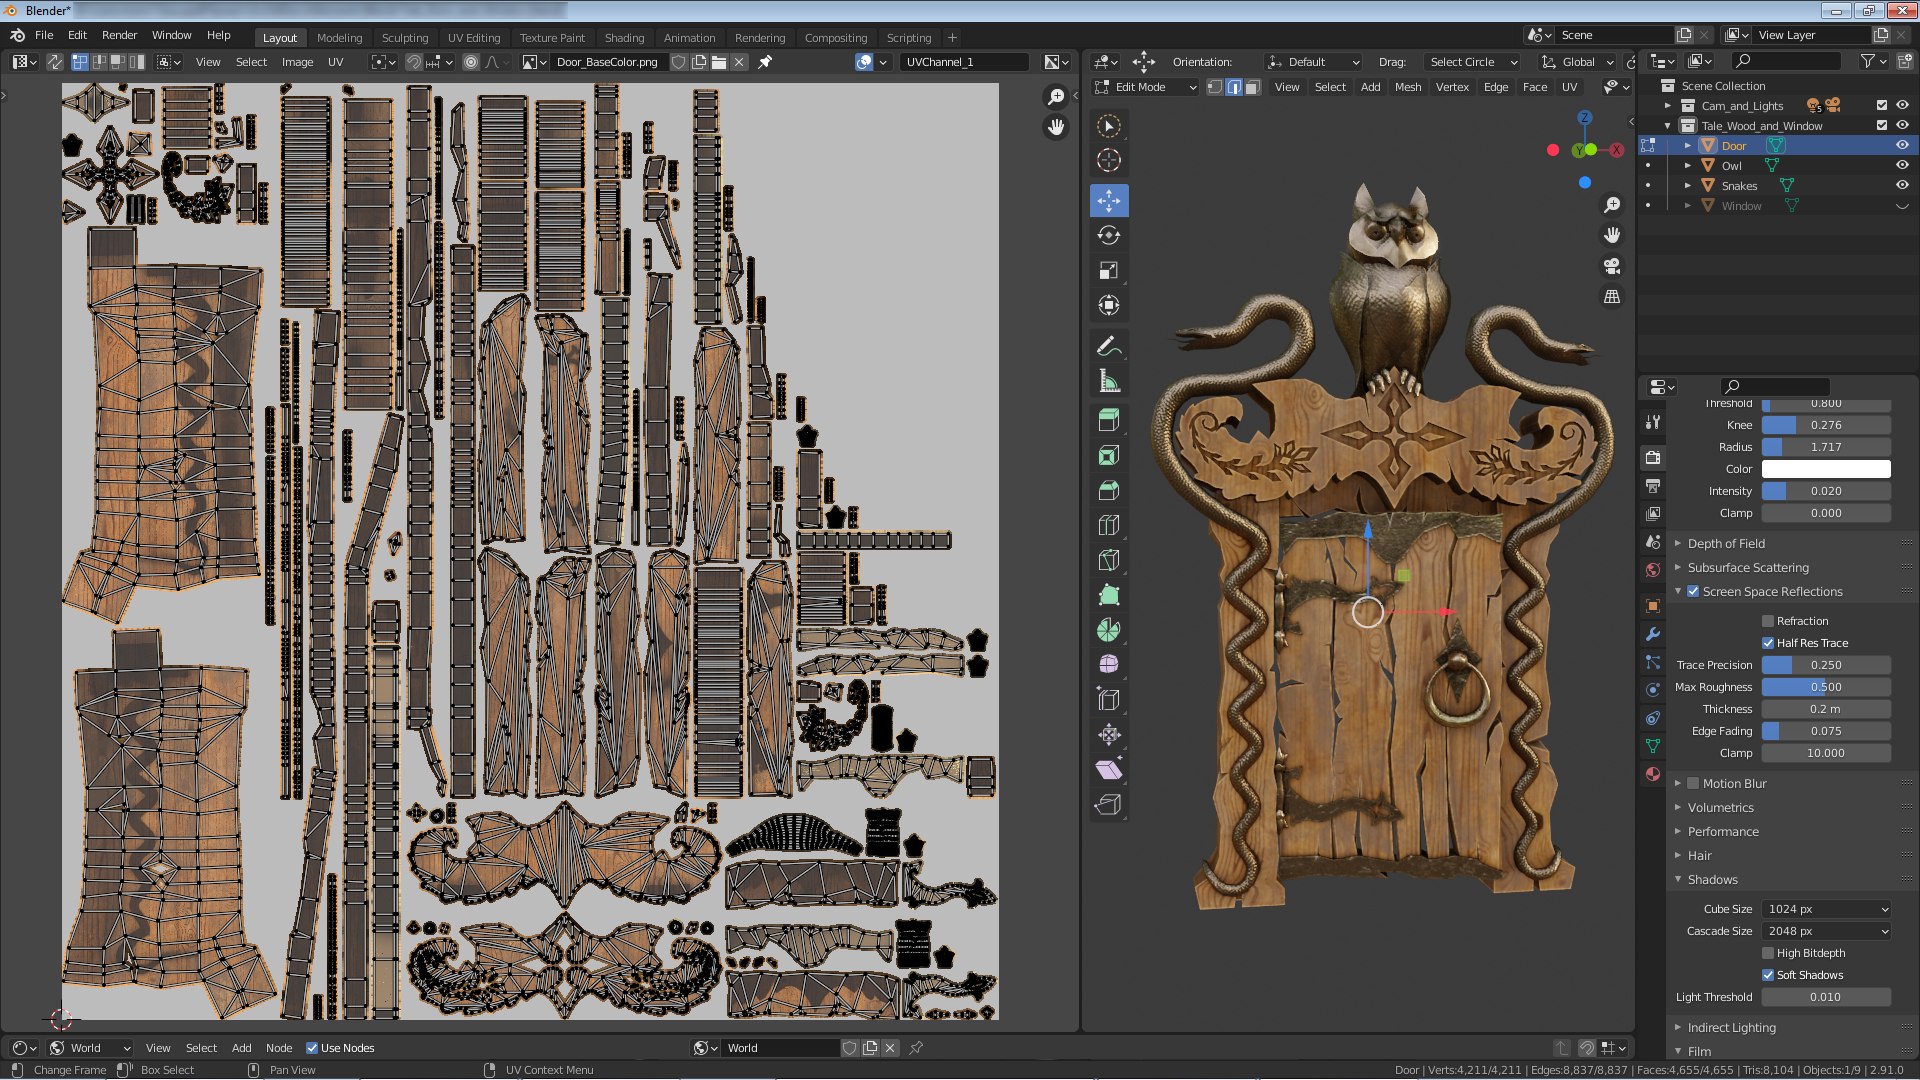Select the Scale tool in viewport toolbar
This screenshot has width=1920, height=1080.
[x=1108, y=270]
